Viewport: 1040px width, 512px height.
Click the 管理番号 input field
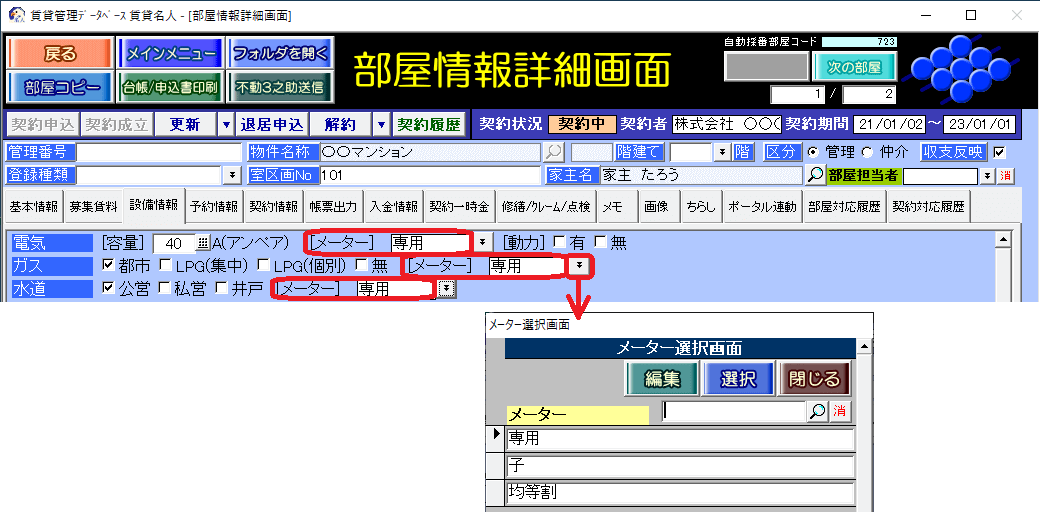[158, 152]
